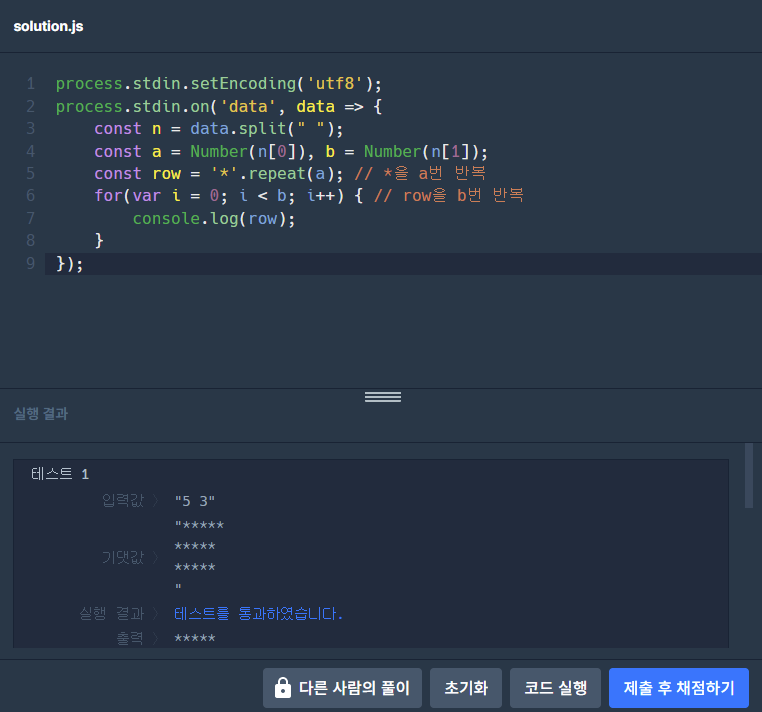Click console.log(row) on line 7
This screenshot has height=712, width=762.
click(214, 219)
